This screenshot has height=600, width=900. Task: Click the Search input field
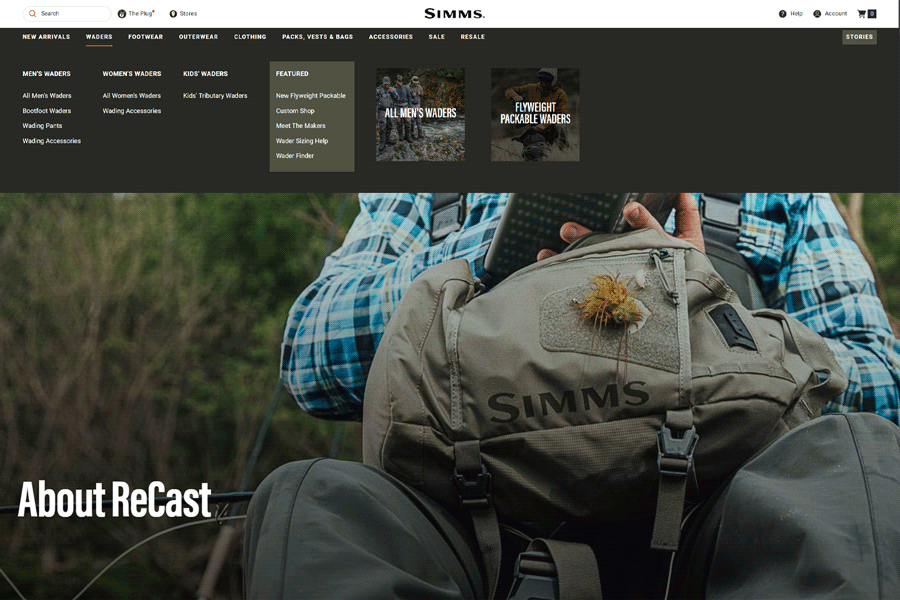coord(67,13)
